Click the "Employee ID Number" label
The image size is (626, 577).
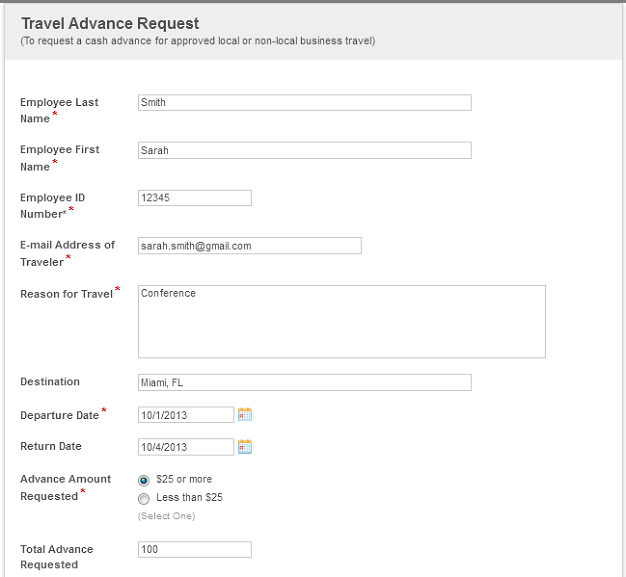pyautogui.click(x=52, y=206)
